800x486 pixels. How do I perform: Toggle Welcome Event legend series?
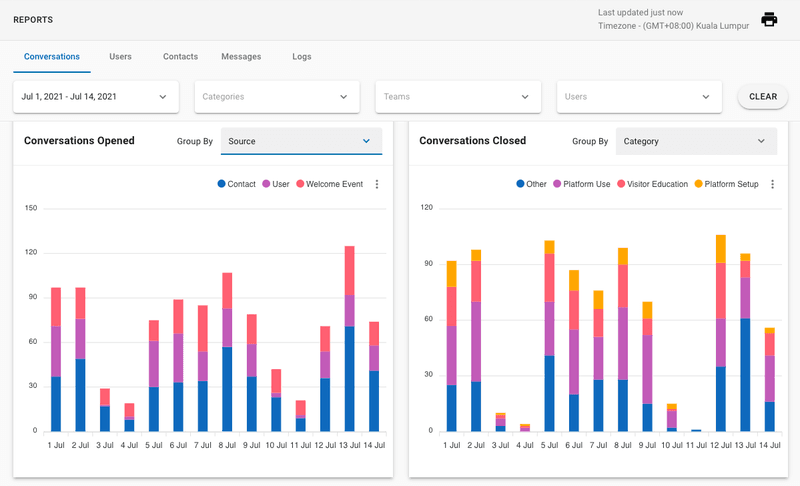tap(329, 184)
